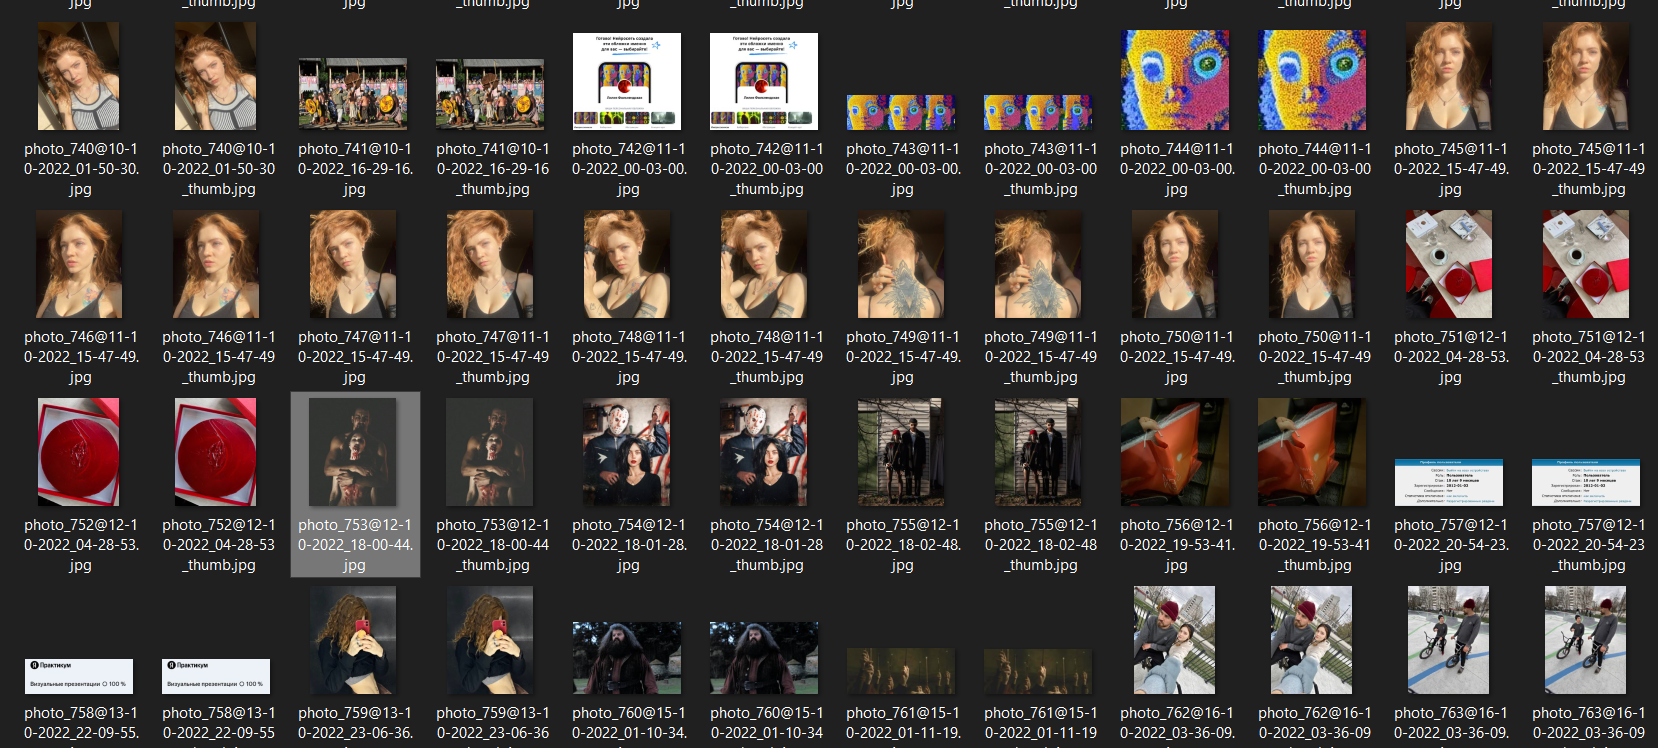Click the file name photo_745@11-10-2022_15-47-49.jpg

coord(1451,169)
